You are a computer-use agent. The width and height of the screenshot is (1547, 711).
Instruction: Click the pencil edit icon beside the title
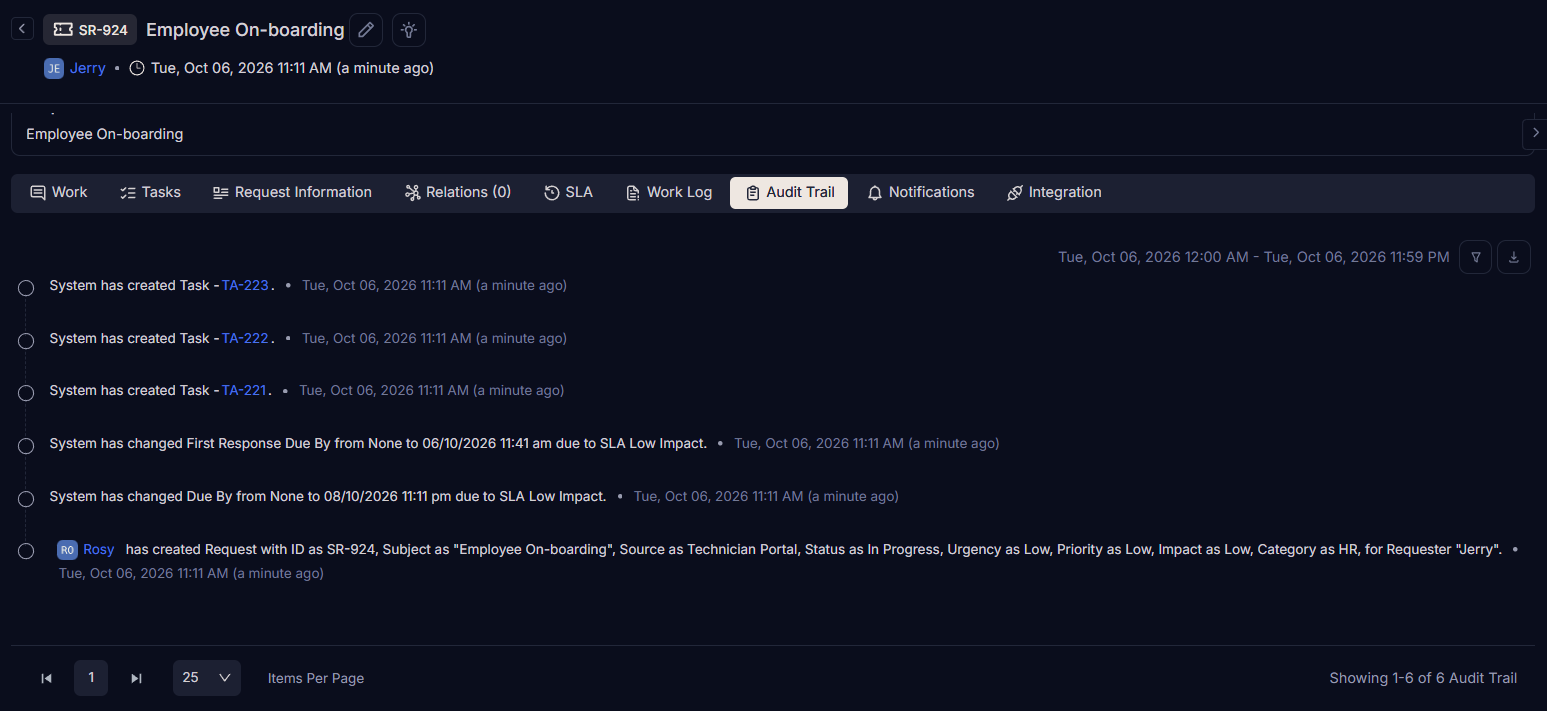(366, 30)
